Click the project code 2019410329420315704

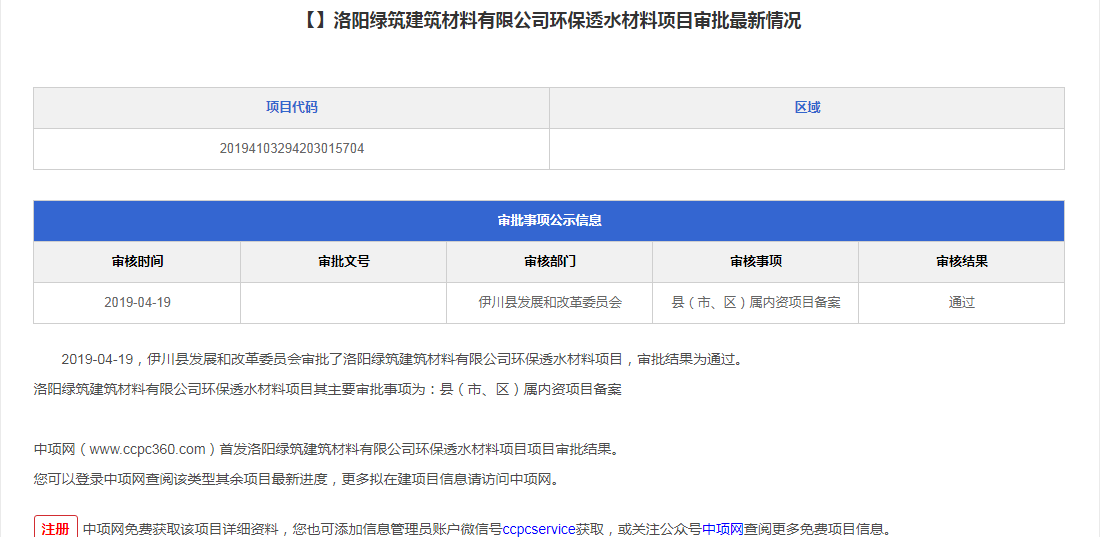[291, 149]
